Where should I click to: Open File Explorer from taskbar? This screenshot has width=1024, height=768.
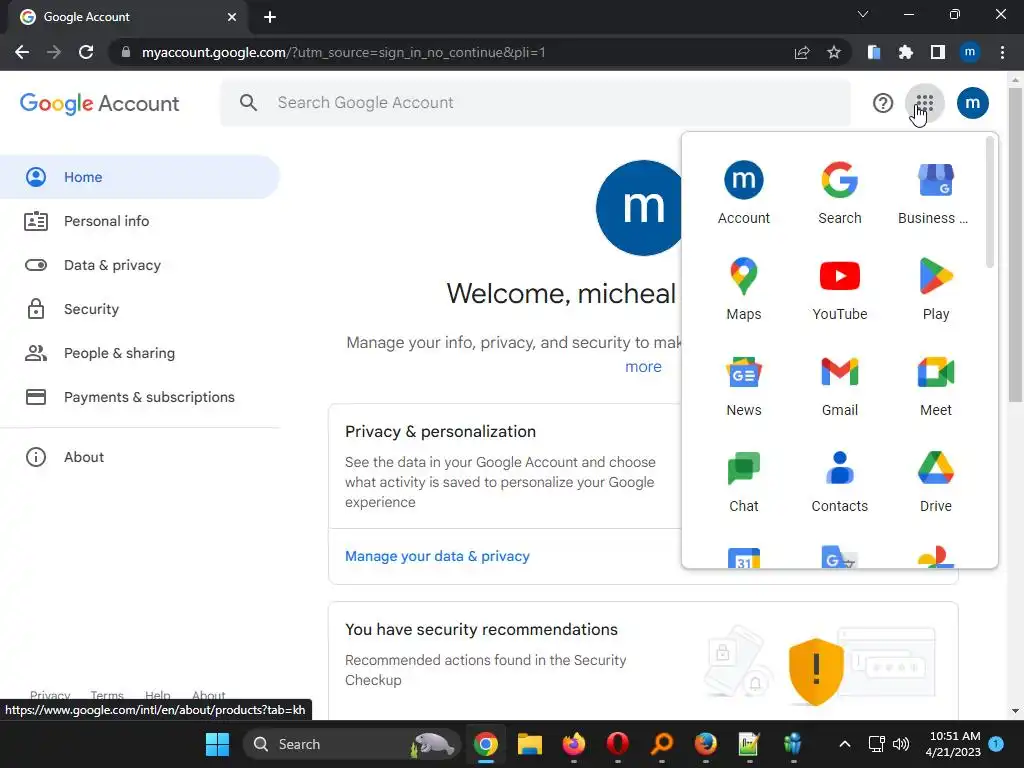pyautogui.click(x=529, y=744)
